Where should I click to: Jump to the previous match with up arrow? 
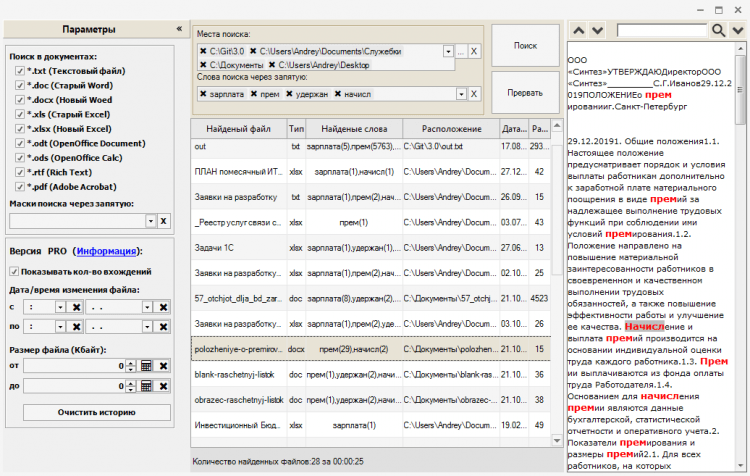click(578, 30)
